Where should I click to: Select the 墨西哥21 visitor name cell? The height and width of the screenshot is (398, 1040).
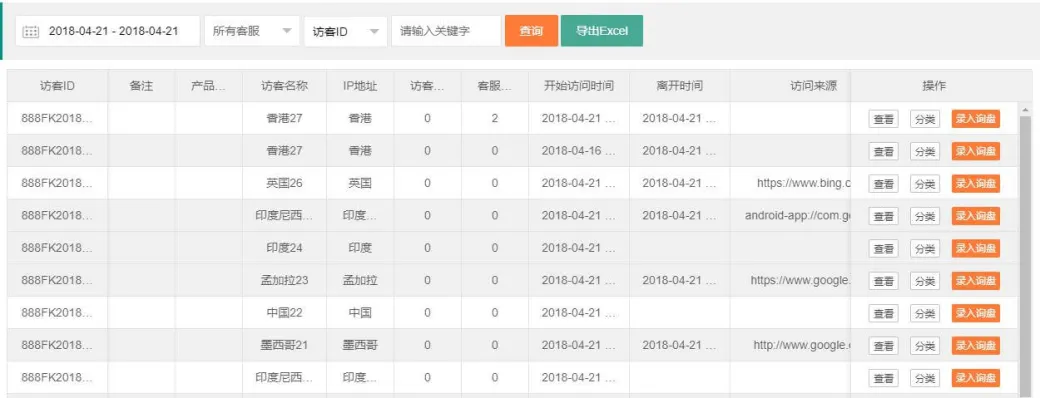point(285,346)
